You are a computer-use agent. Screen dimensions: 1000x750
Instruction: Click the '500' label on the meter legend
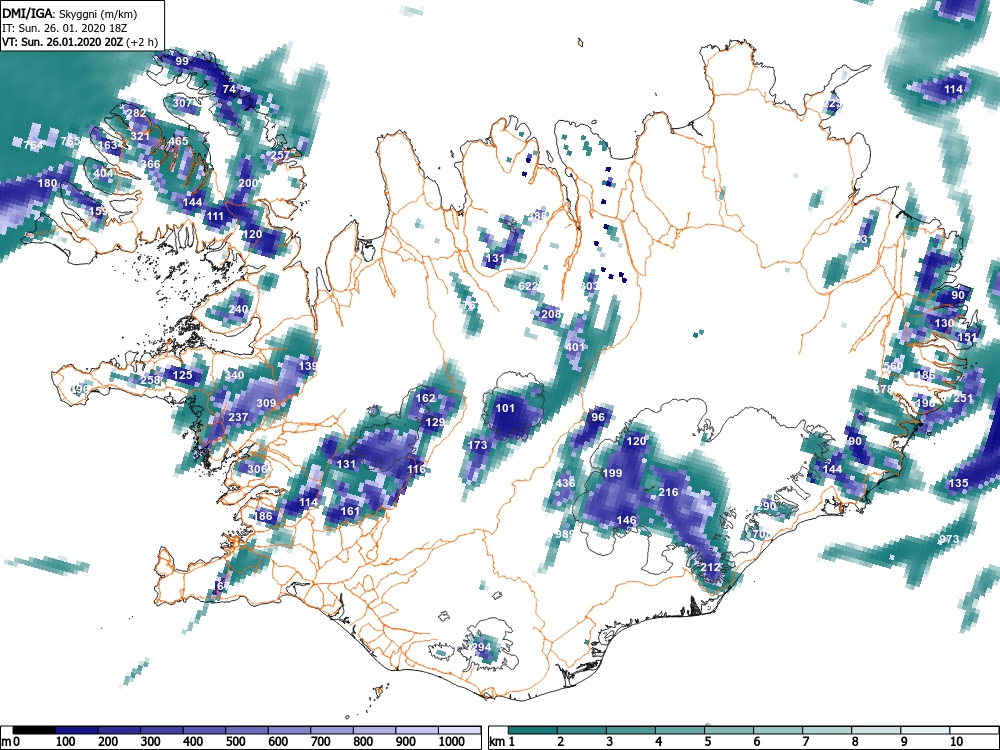click(x=235, y=742)
